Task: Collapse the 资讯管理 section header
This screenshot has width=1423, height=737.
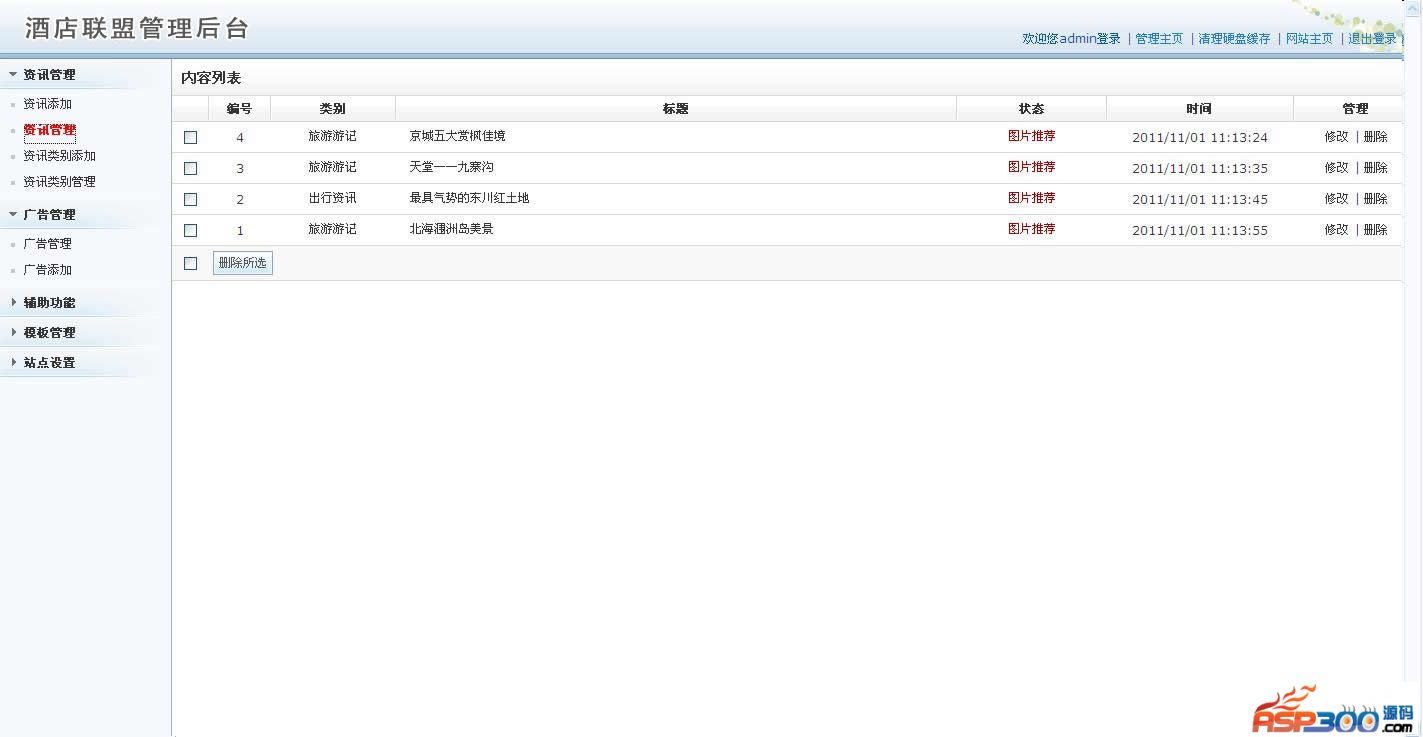Action: pyautogui.click(x=49, y=75)
